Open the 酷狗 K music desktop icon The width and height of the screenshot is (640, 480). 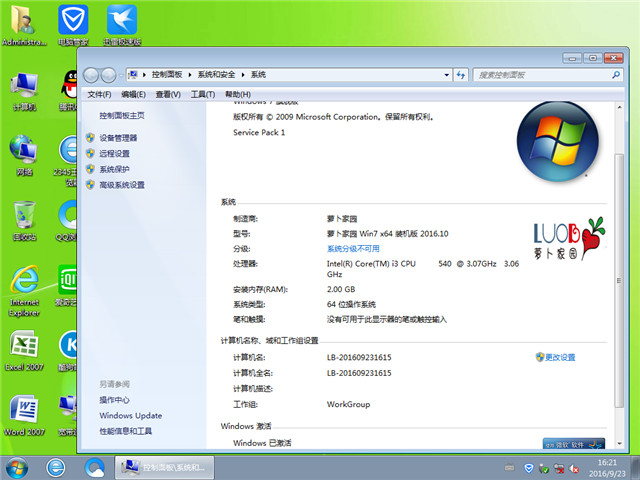coord(68,350)
